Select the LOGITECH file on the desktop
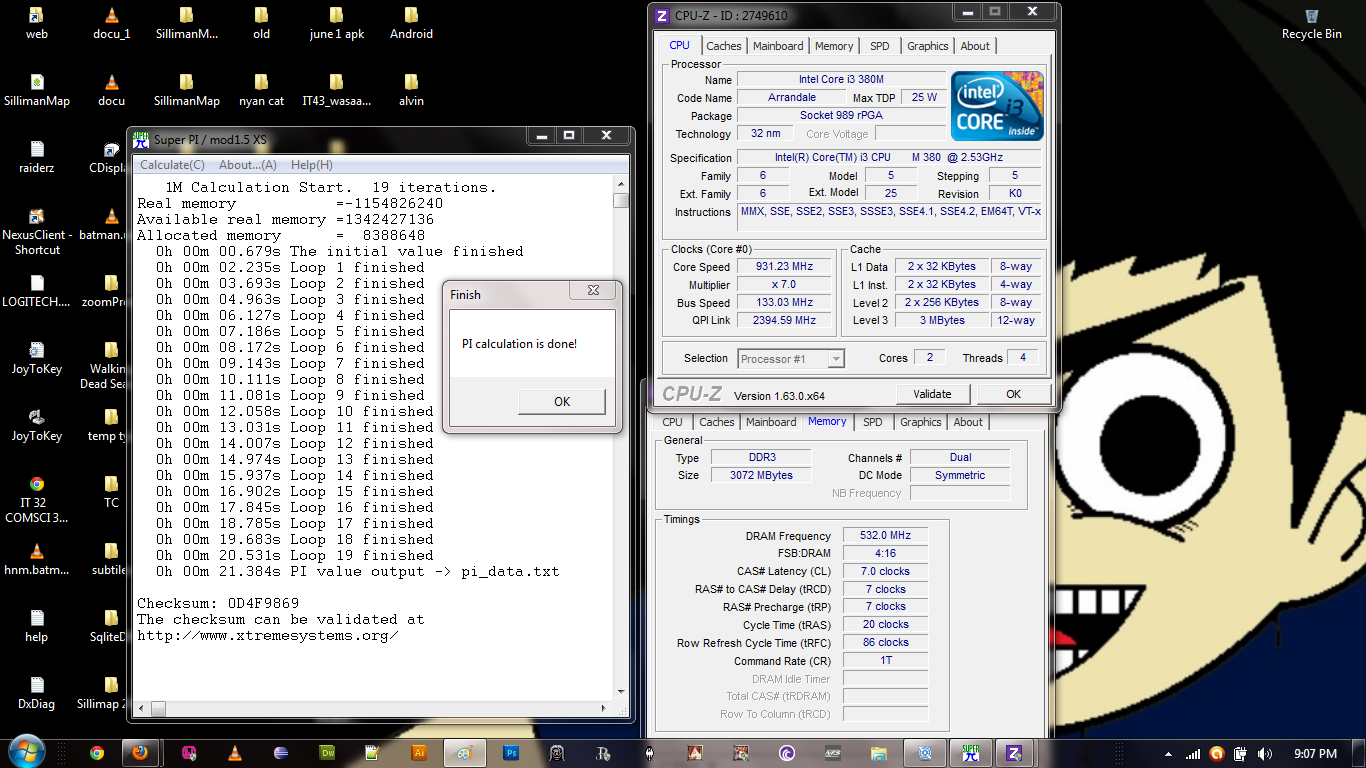 pos(37,292)
